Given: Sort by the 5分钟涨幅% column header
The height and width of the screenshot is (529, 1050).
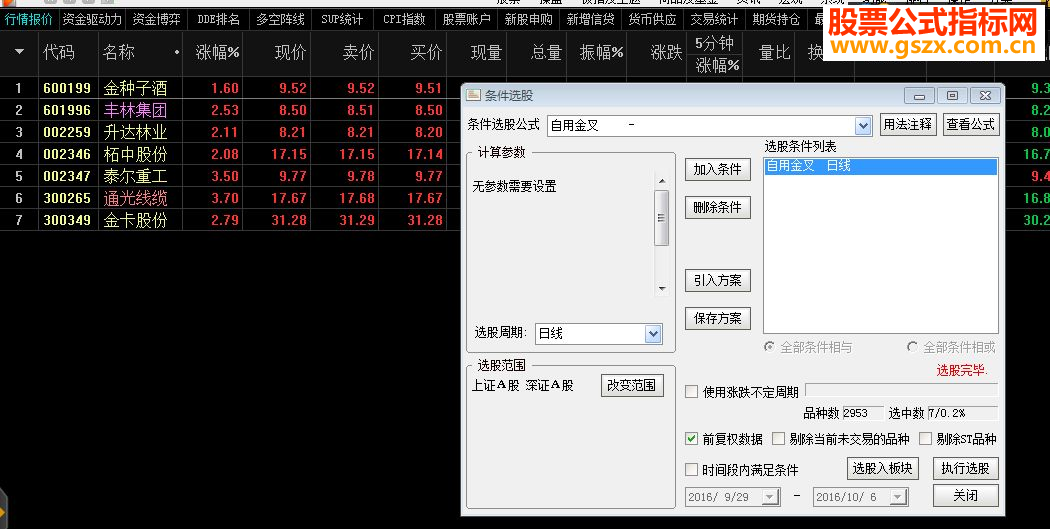Looking at the screenshot, I should 715,54.
